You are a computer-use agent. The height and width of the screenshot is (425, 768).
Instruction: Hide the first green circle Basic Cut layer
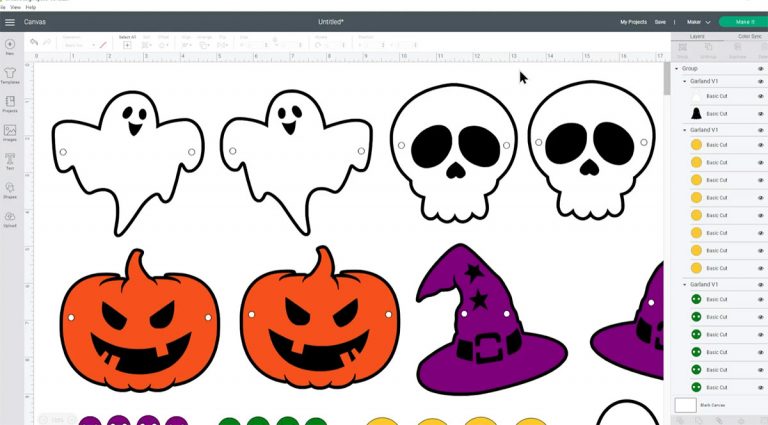click(761, 299)
